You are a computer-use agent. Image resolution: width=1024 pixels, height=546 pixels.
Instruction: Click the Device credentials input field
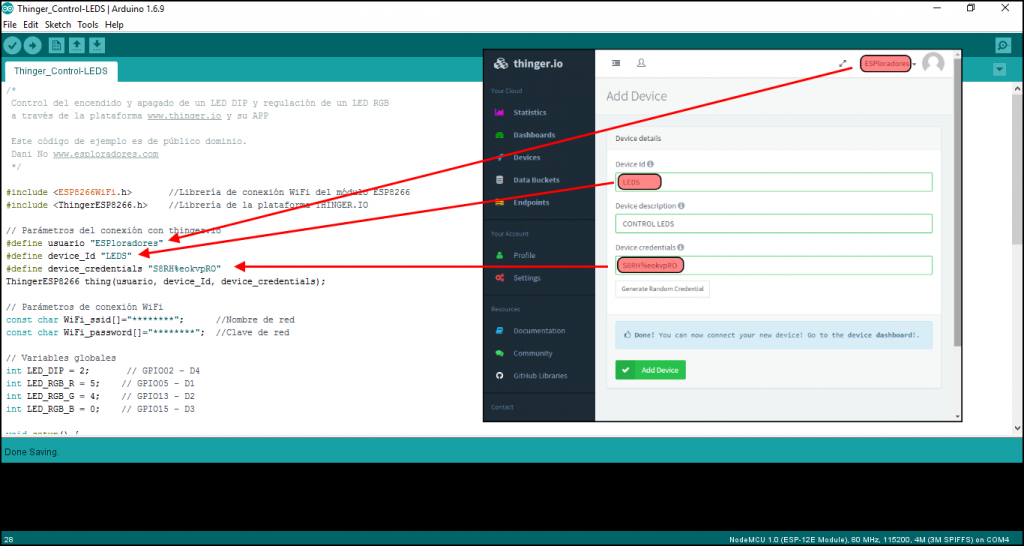pos(773,265)
